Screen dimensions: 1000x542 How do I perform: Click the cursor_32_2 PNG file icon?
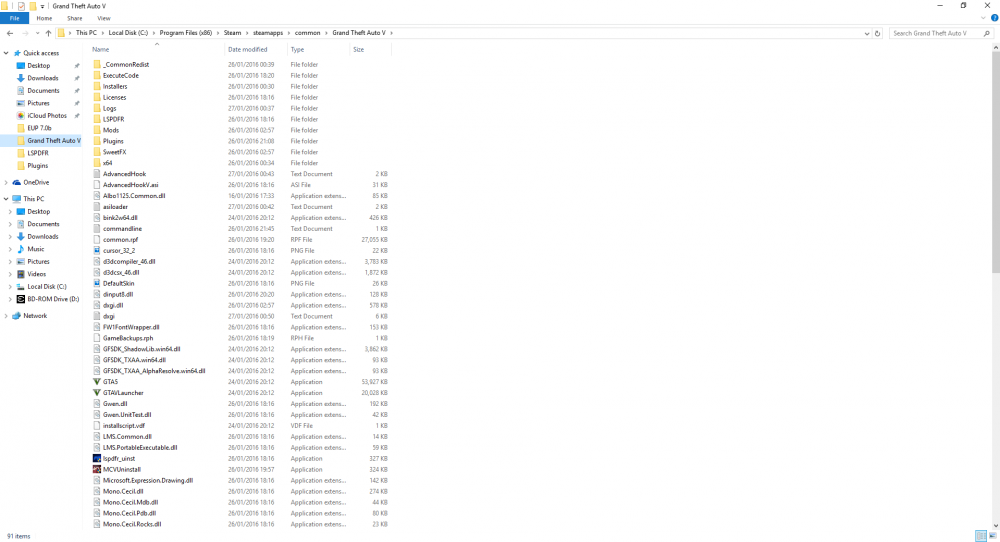tap(97, 251)
